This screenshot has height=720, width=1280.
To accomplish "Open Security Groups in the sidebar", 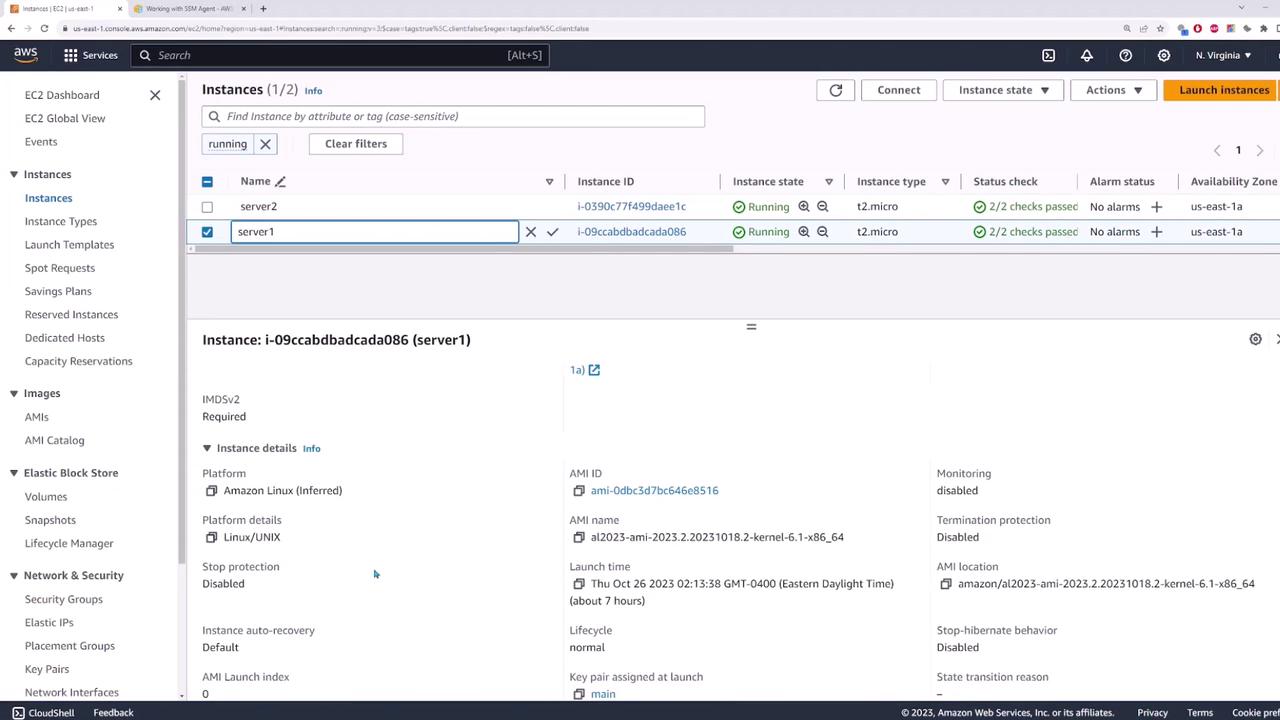I will pos(64,600).
